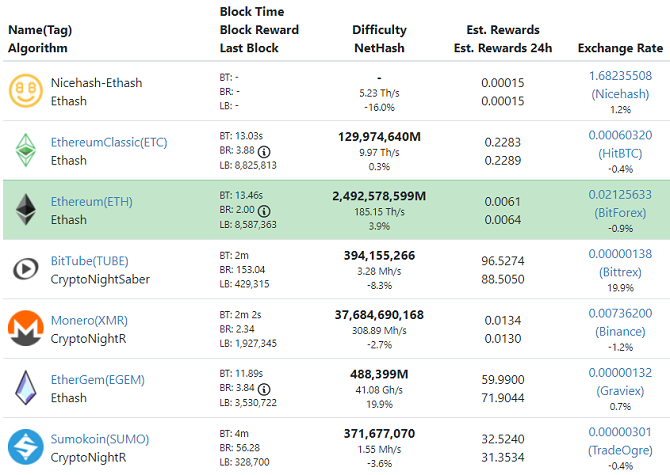Select the 371,677,070 difficulty value
670x475 pixels.
[379, 434]
